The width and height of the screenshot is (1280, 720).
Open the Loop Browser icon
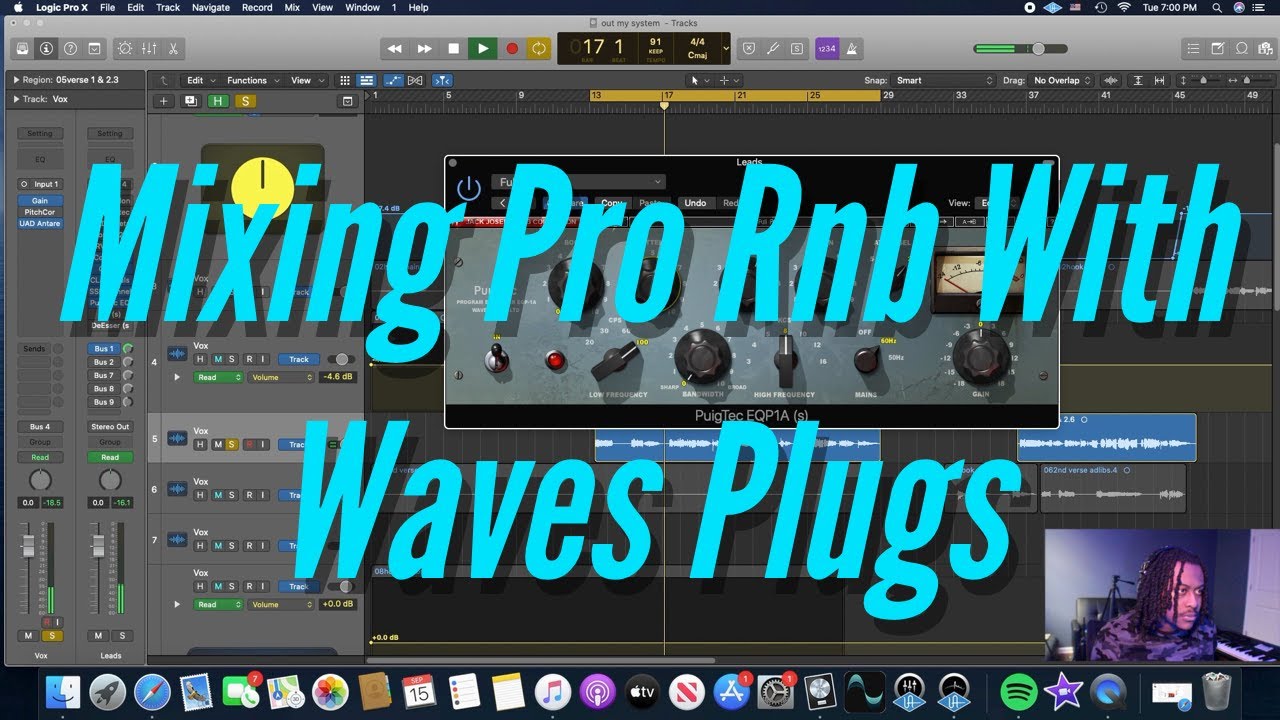point(1241,48)
